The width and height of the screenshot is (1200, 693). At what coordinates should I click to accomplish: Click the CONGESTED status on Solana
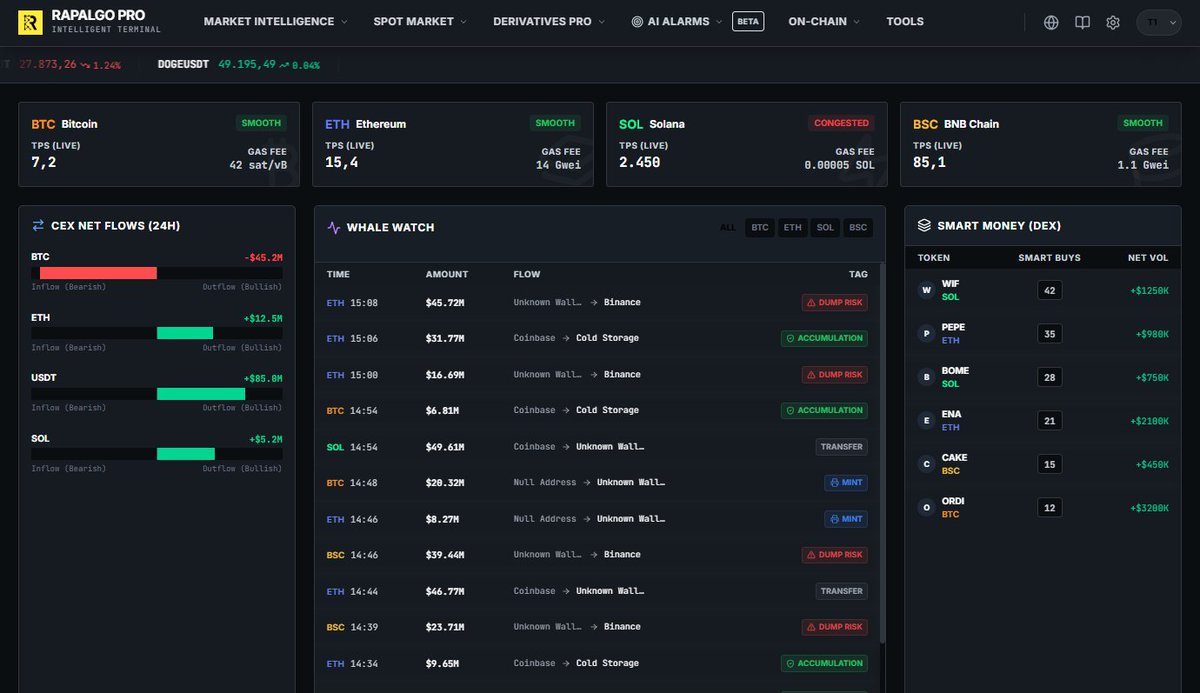(841, 123)
